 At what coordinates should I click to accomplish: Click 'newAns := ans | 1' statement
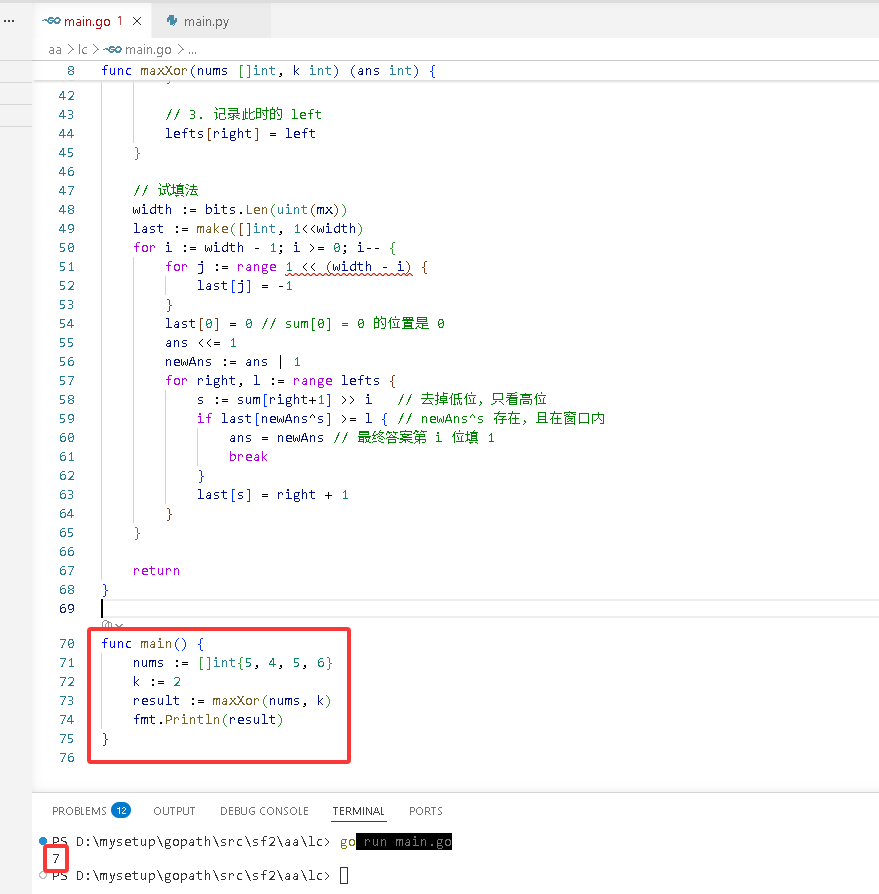coord(233,361)
